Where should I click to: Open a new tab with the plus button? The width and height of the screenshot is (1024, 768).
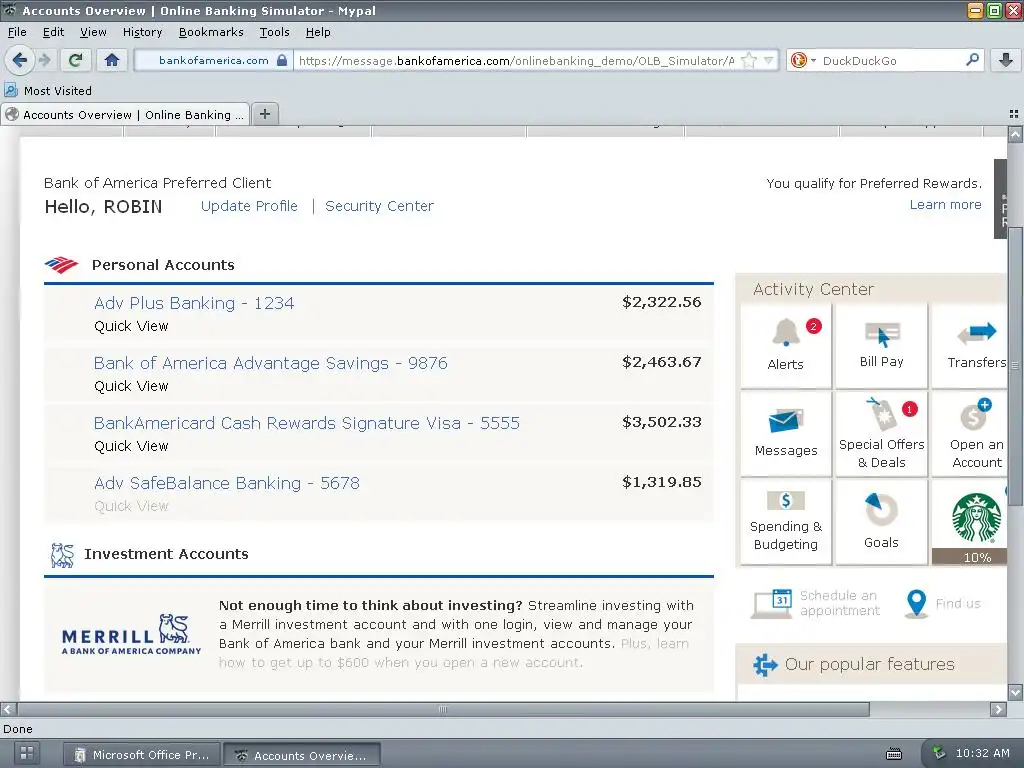264,114
